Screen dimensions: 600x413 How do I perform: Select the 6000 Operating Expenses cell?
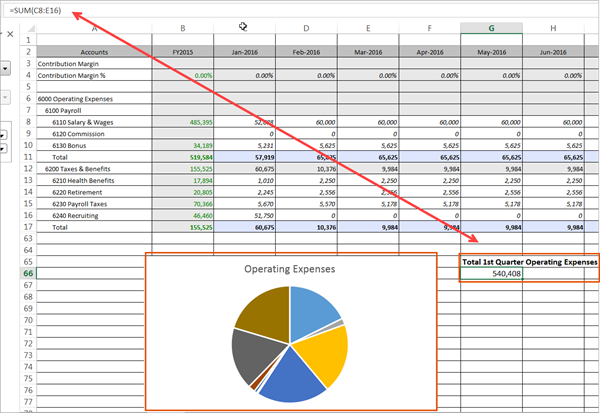click(94, 99)
